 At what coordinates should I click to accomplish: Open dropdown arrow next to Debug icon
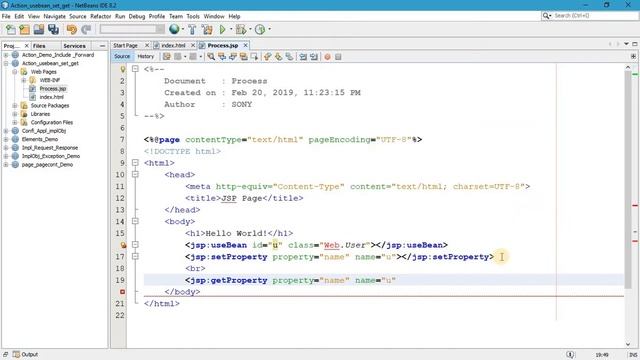click(x=250, y=29)
